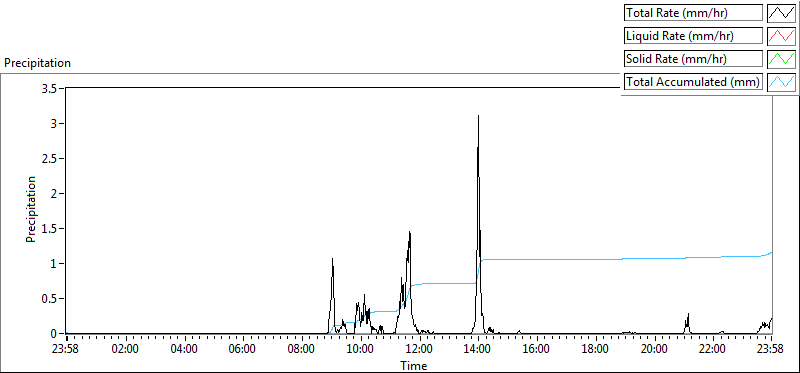Select the Total Rate (mm/hr) legend label

693,13
